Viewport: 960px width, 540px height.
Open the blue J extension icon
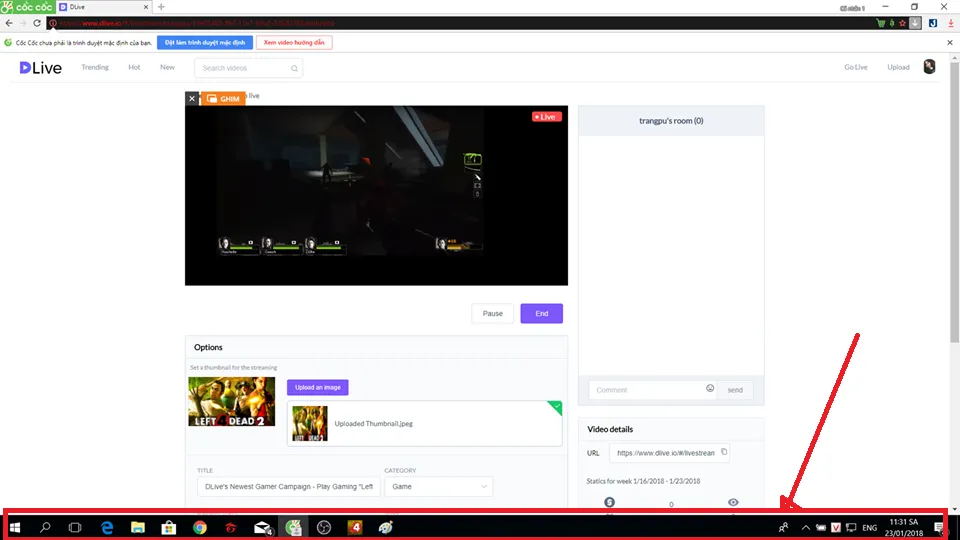932,23
